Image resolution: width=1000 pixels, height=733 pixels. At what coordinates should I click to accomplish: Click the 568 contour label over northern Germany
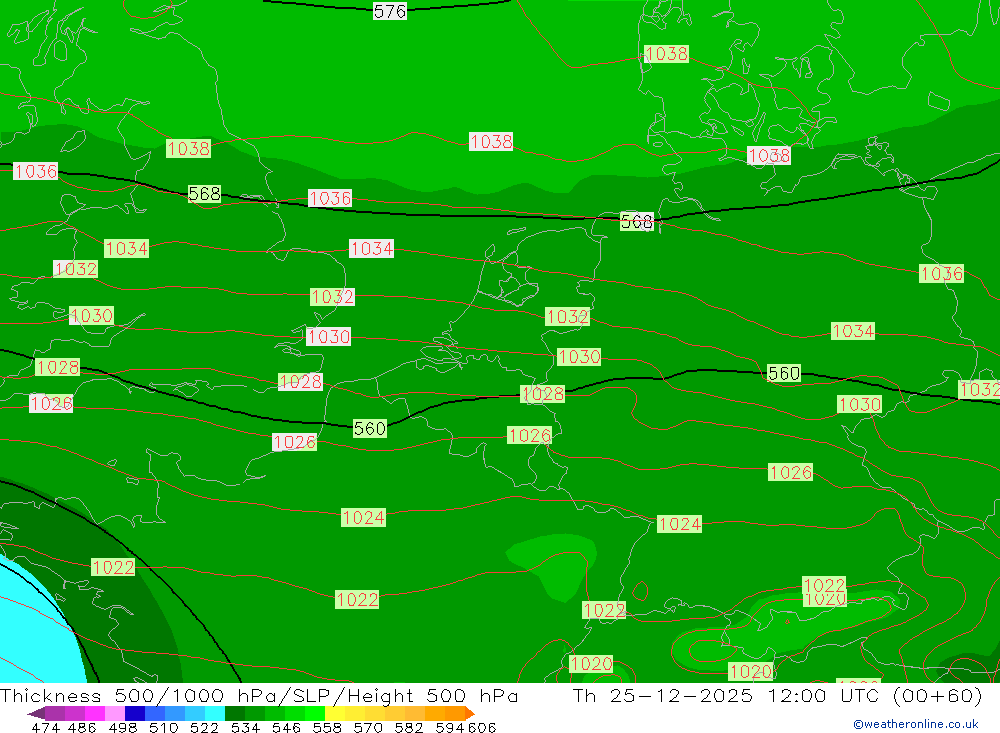pos(636,221)
